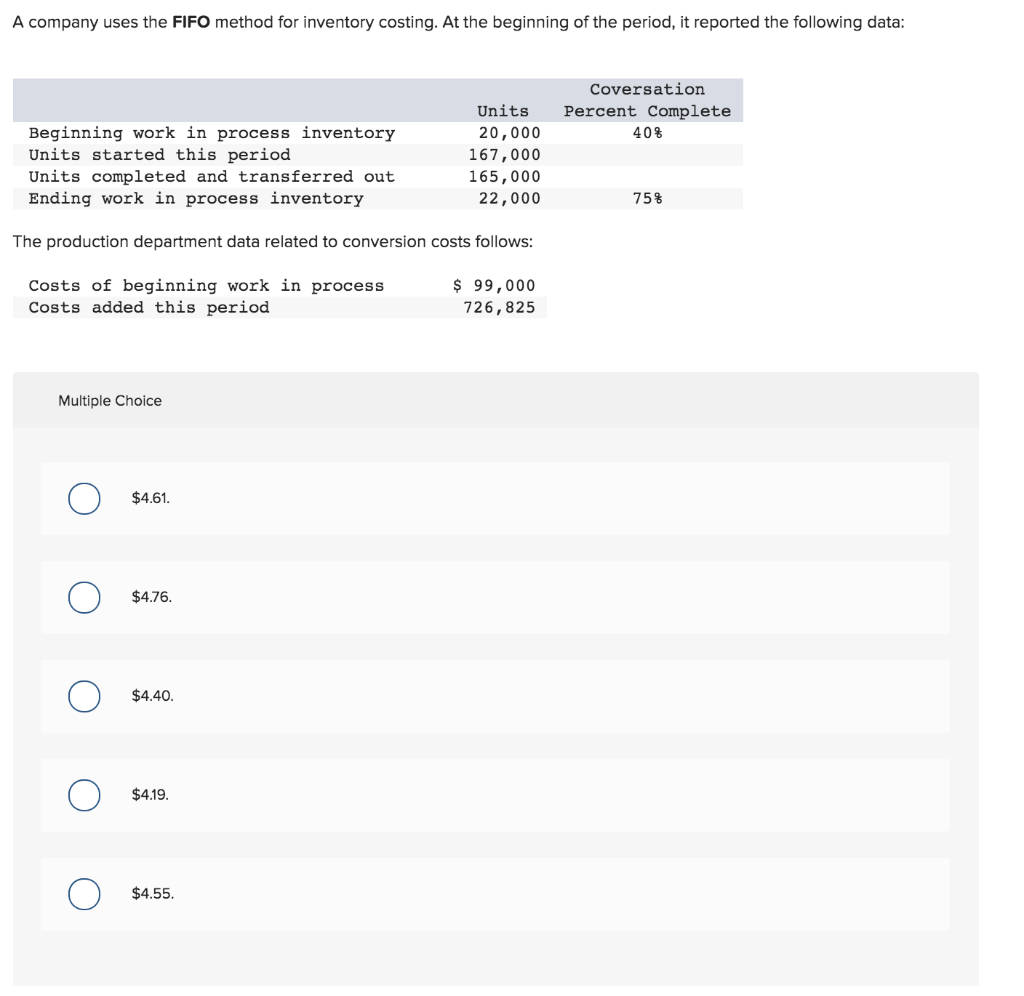Select the $4.76 answer radio button
Image resolution: width=1024 pixels, height=996 pixels.
84,597
